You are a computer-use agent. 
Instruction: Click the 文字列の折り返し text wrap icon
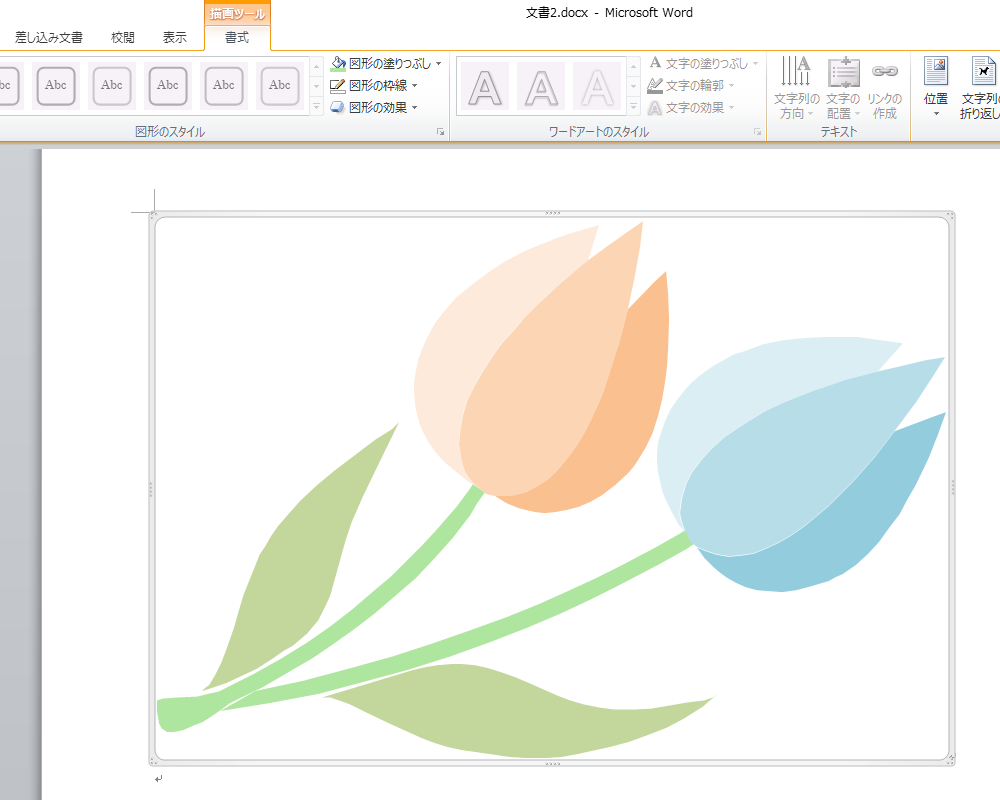click(984, 72)
